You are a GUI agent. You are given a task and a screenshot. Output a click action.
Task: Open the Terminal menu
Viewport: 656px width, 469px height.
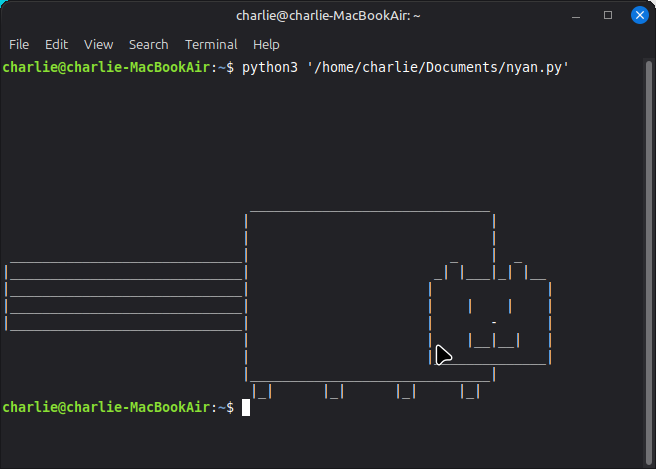pos(211,44)
